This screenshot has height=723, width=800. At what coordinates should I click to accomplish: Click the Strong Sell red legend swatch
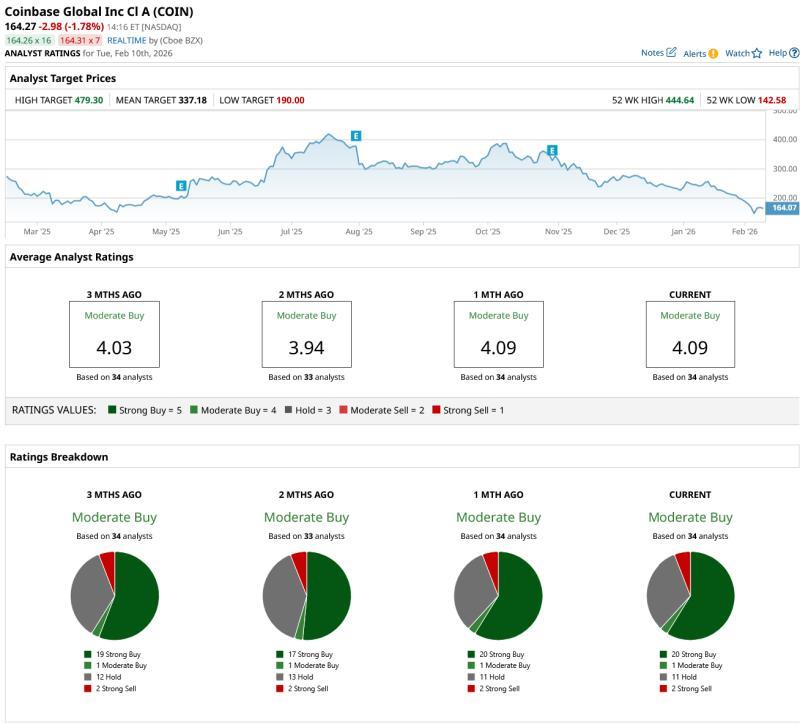pyautogui.click(x=436, y=410)
